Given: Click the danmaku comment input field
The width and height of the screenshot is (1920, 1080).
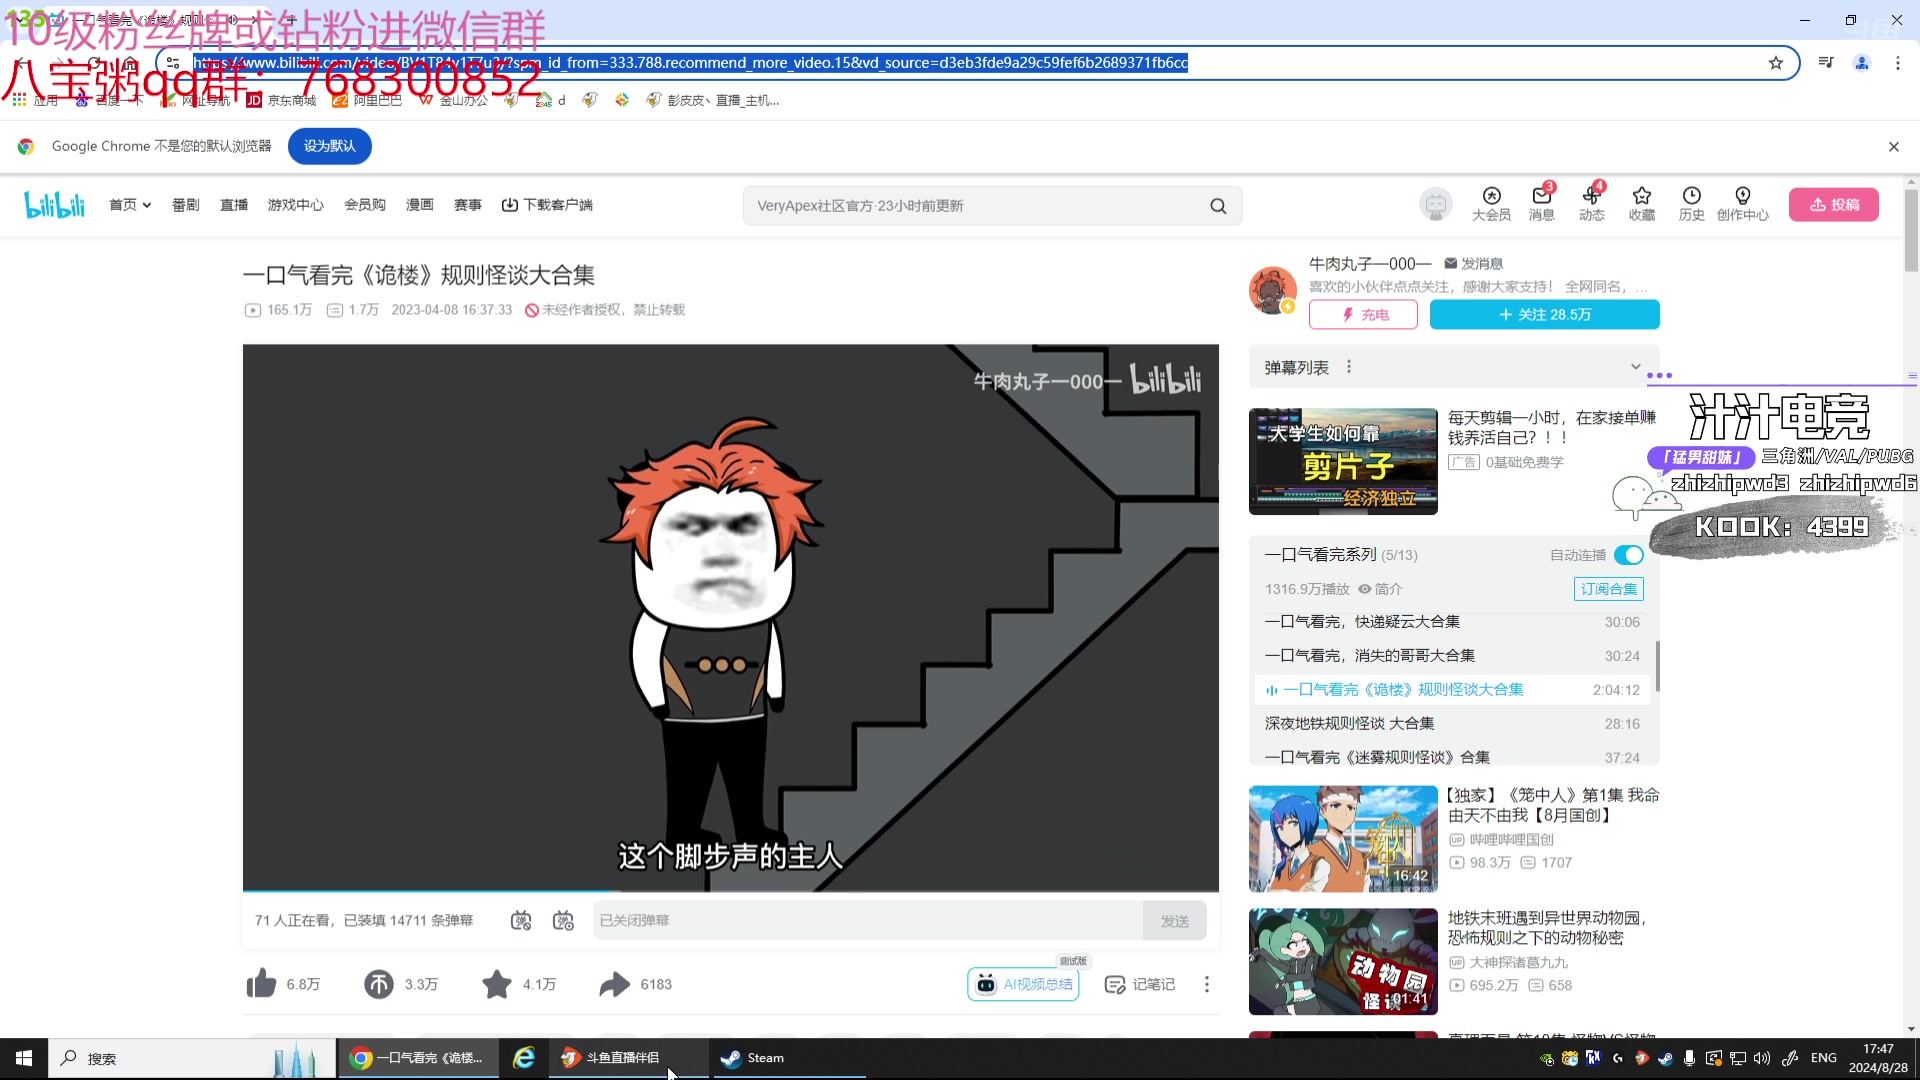Looking at the screenshot, I should [x=860, y=920].
